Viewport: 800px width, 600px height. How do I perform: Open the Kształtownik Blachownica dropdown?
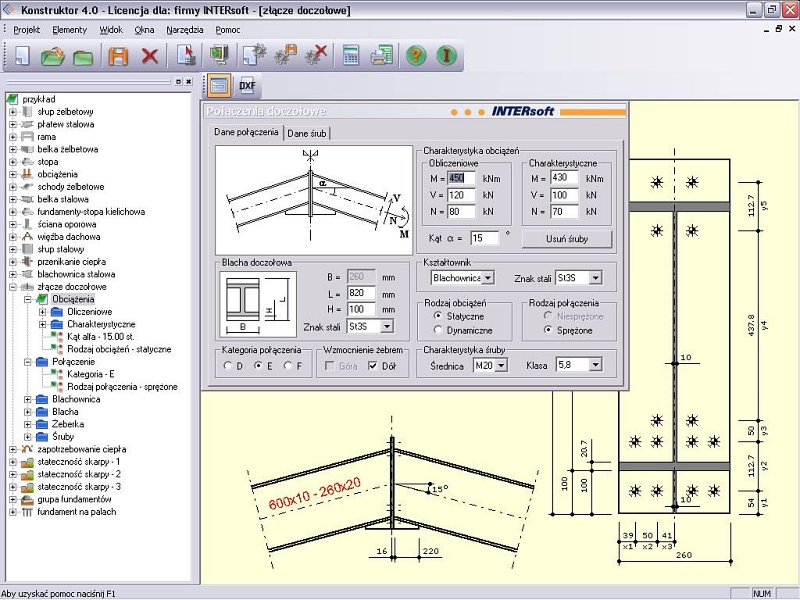(488, 278)
